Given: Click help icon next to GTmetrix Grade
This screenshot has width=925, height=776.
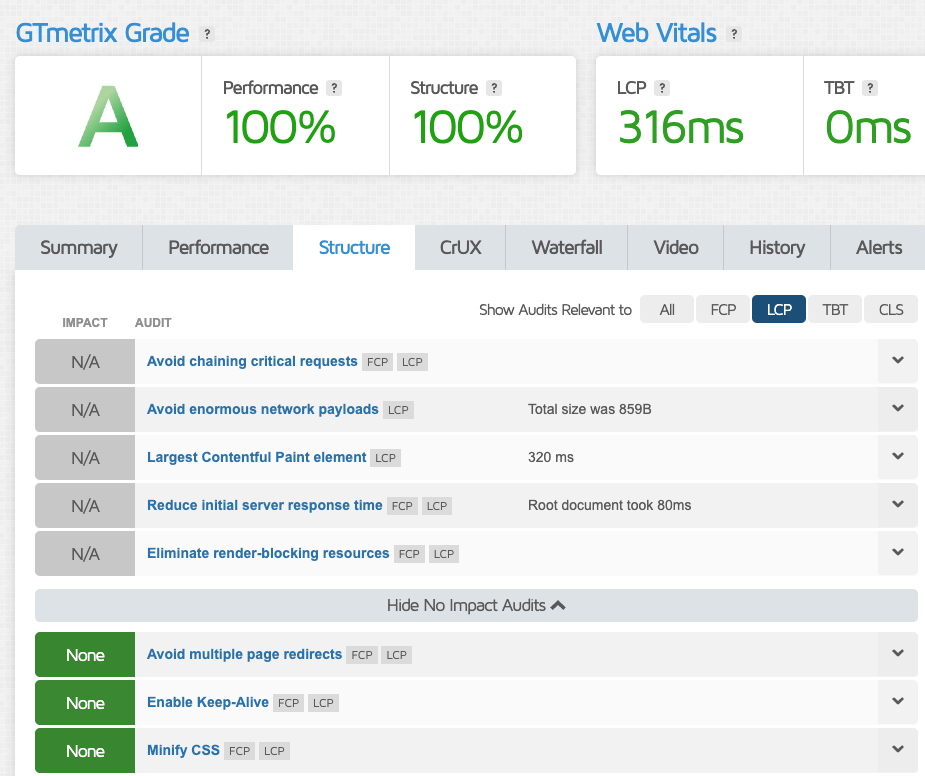Looking at the screenshot, I should (207, 34).
